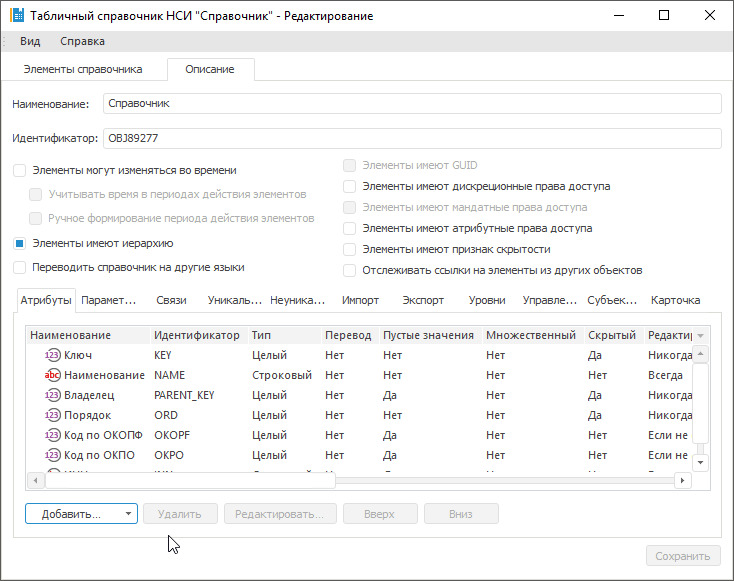Open the Добавить dropdown arrow
This screenshot has width=734, height=581.
pyautogui.click(x=128, y=514)
